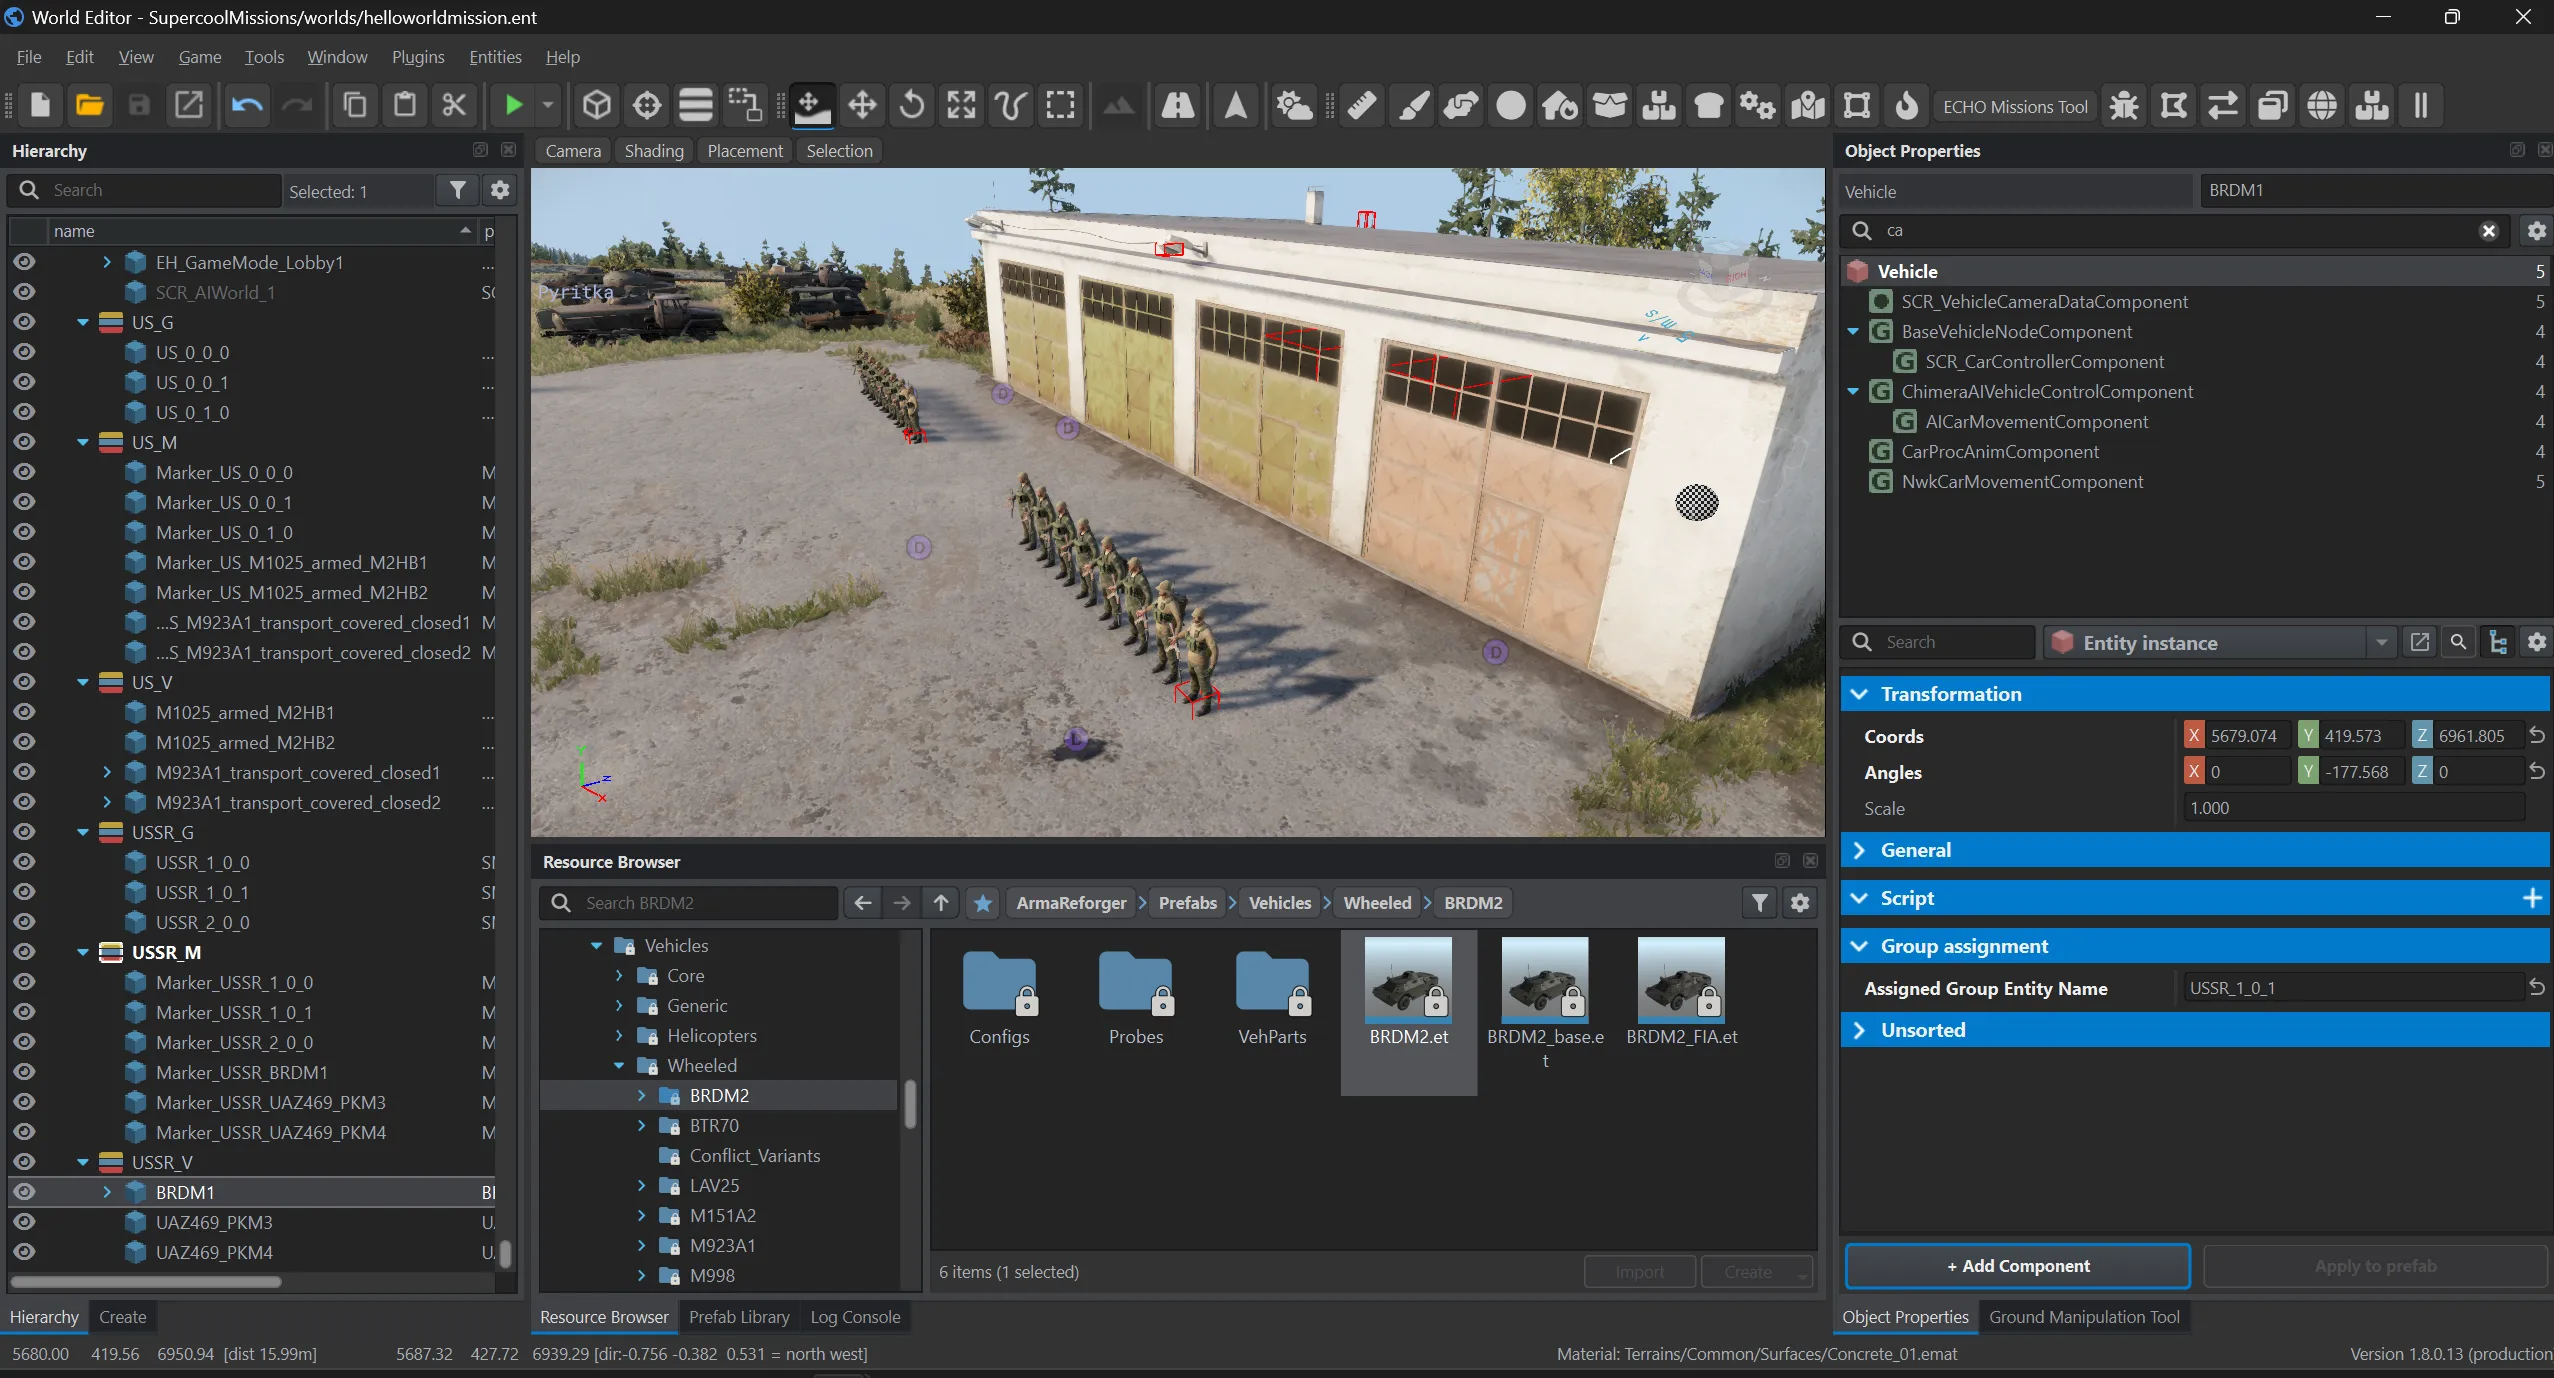Open the Plugins menu

tap(418, 57)
